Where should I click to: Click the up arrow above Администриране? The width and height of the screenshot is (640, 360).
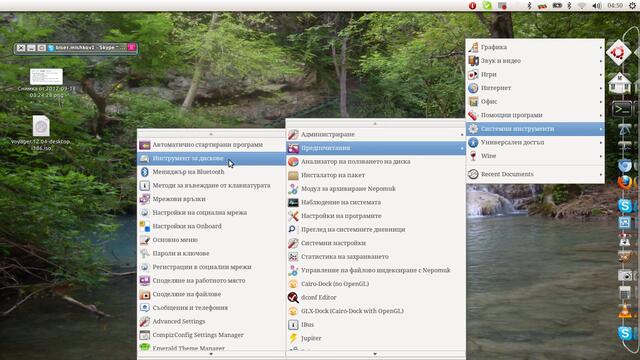(375, 123)
